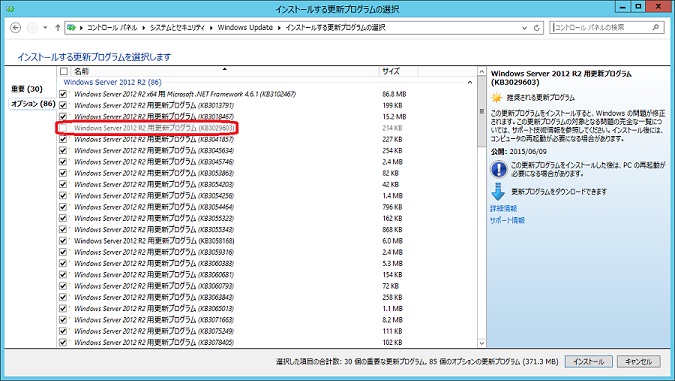The width and height of the screenshot is (675, 381).
Task: Click the search magnifier icon
Action: [656, 28]
